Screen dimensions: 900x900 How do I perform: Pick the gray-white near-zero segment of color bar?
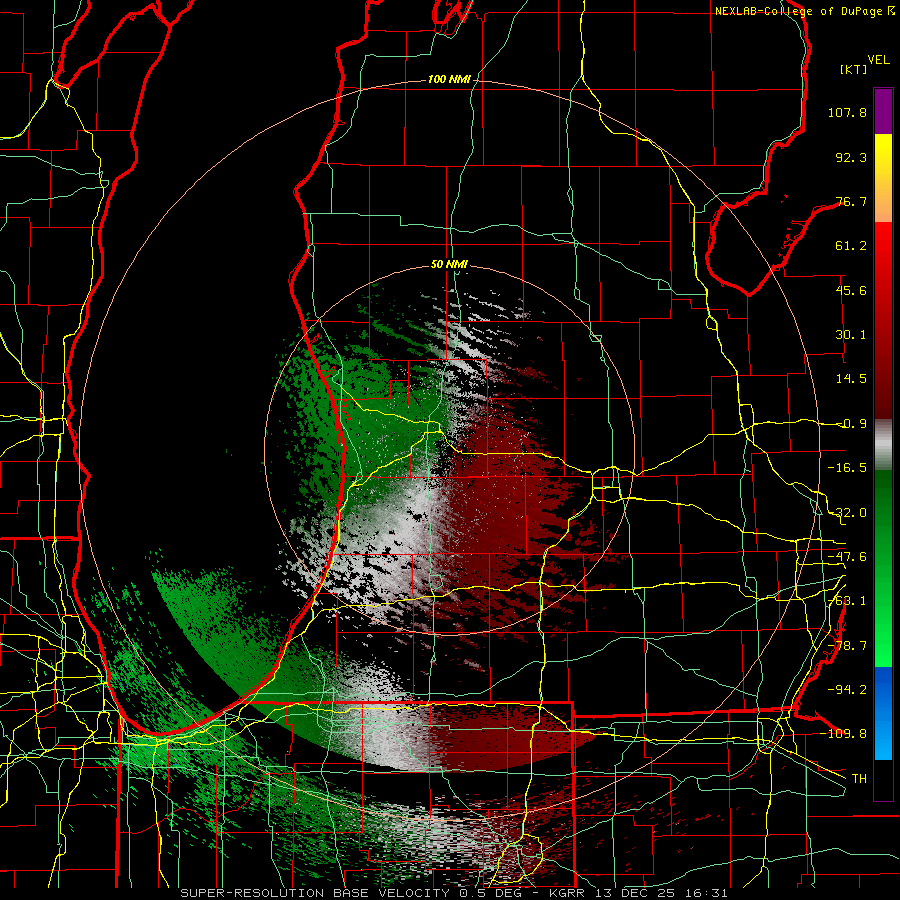pyautogui.click(x=883, y=444)
